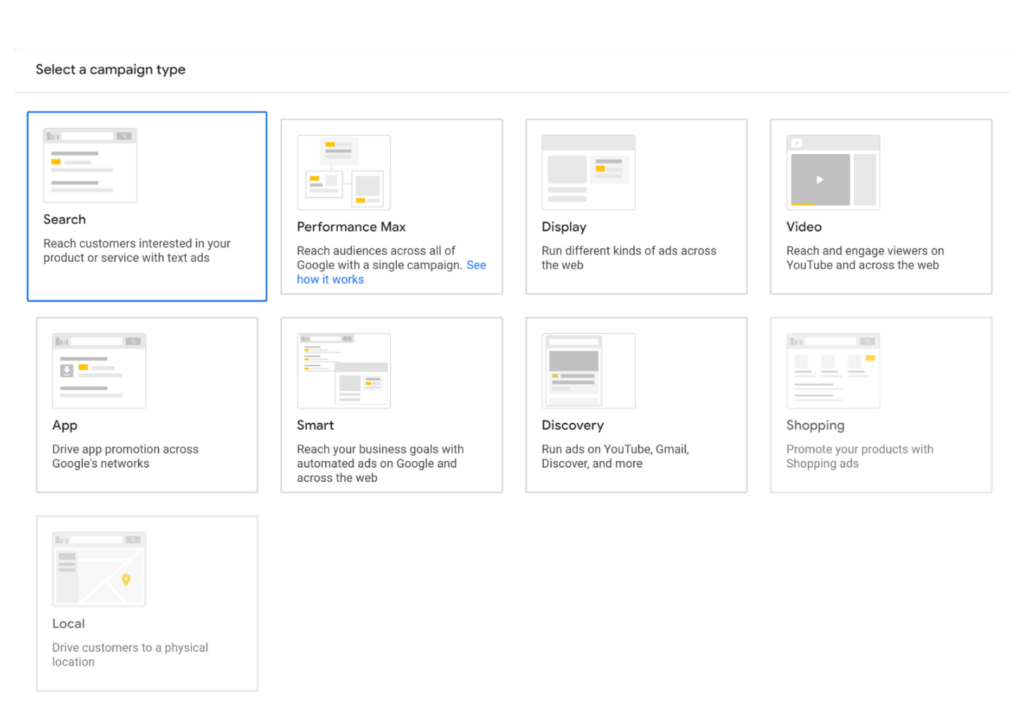
Task: Choose the App campaign title label
Action: 65,425
